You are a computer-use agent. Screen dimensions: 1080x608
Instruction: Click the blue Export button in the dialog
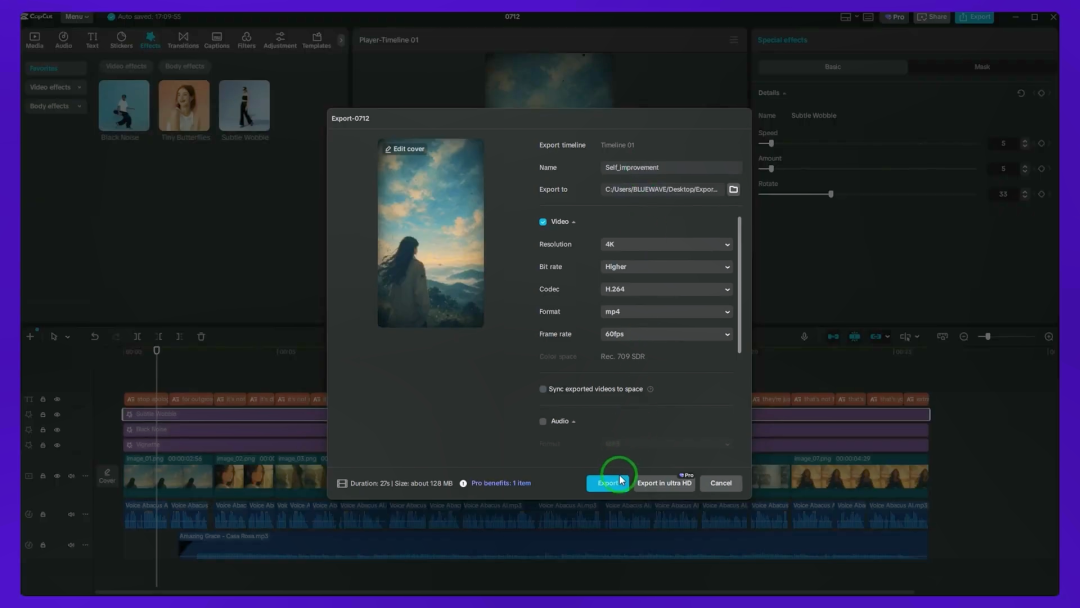(x=608, y=483)
